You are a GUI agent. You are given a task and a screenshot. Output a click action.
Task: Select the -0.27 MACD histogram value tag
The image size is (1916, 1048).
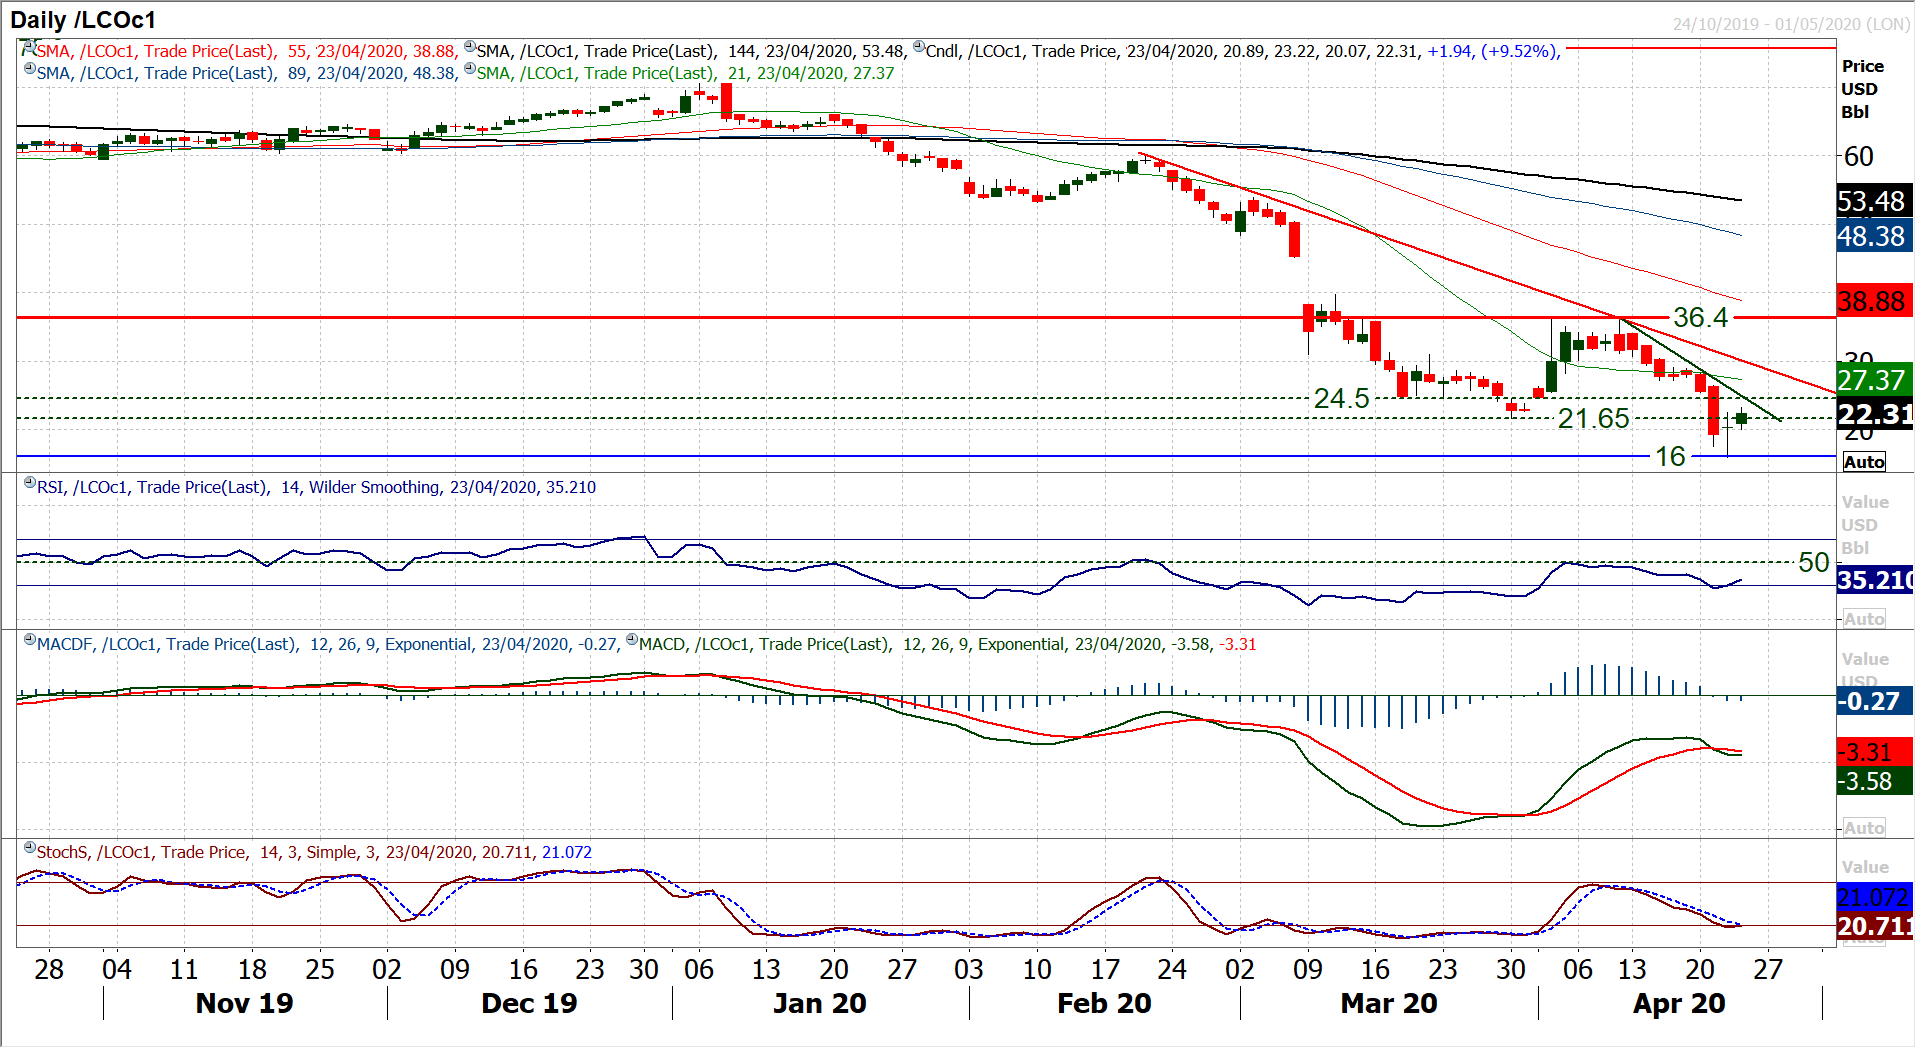[x=1875, y=701]
